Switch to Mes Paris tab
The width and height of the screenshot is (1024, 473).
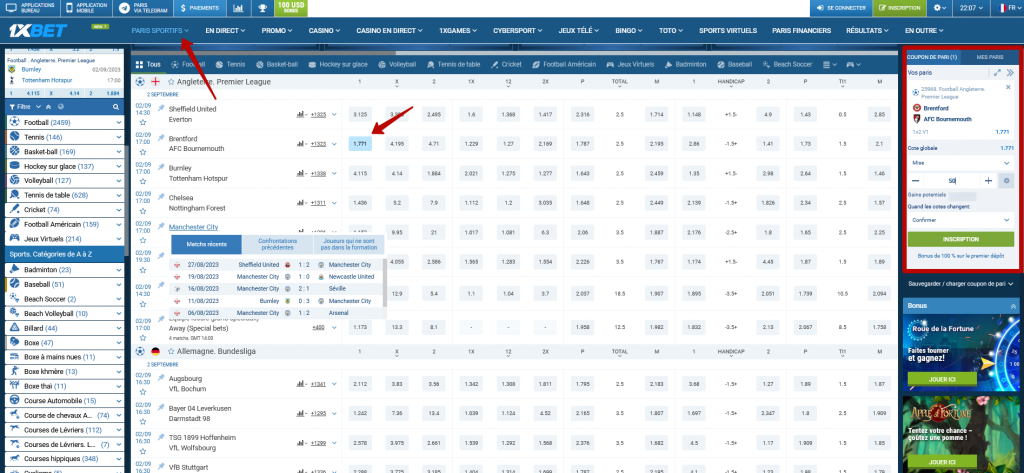tap(990, 57)
